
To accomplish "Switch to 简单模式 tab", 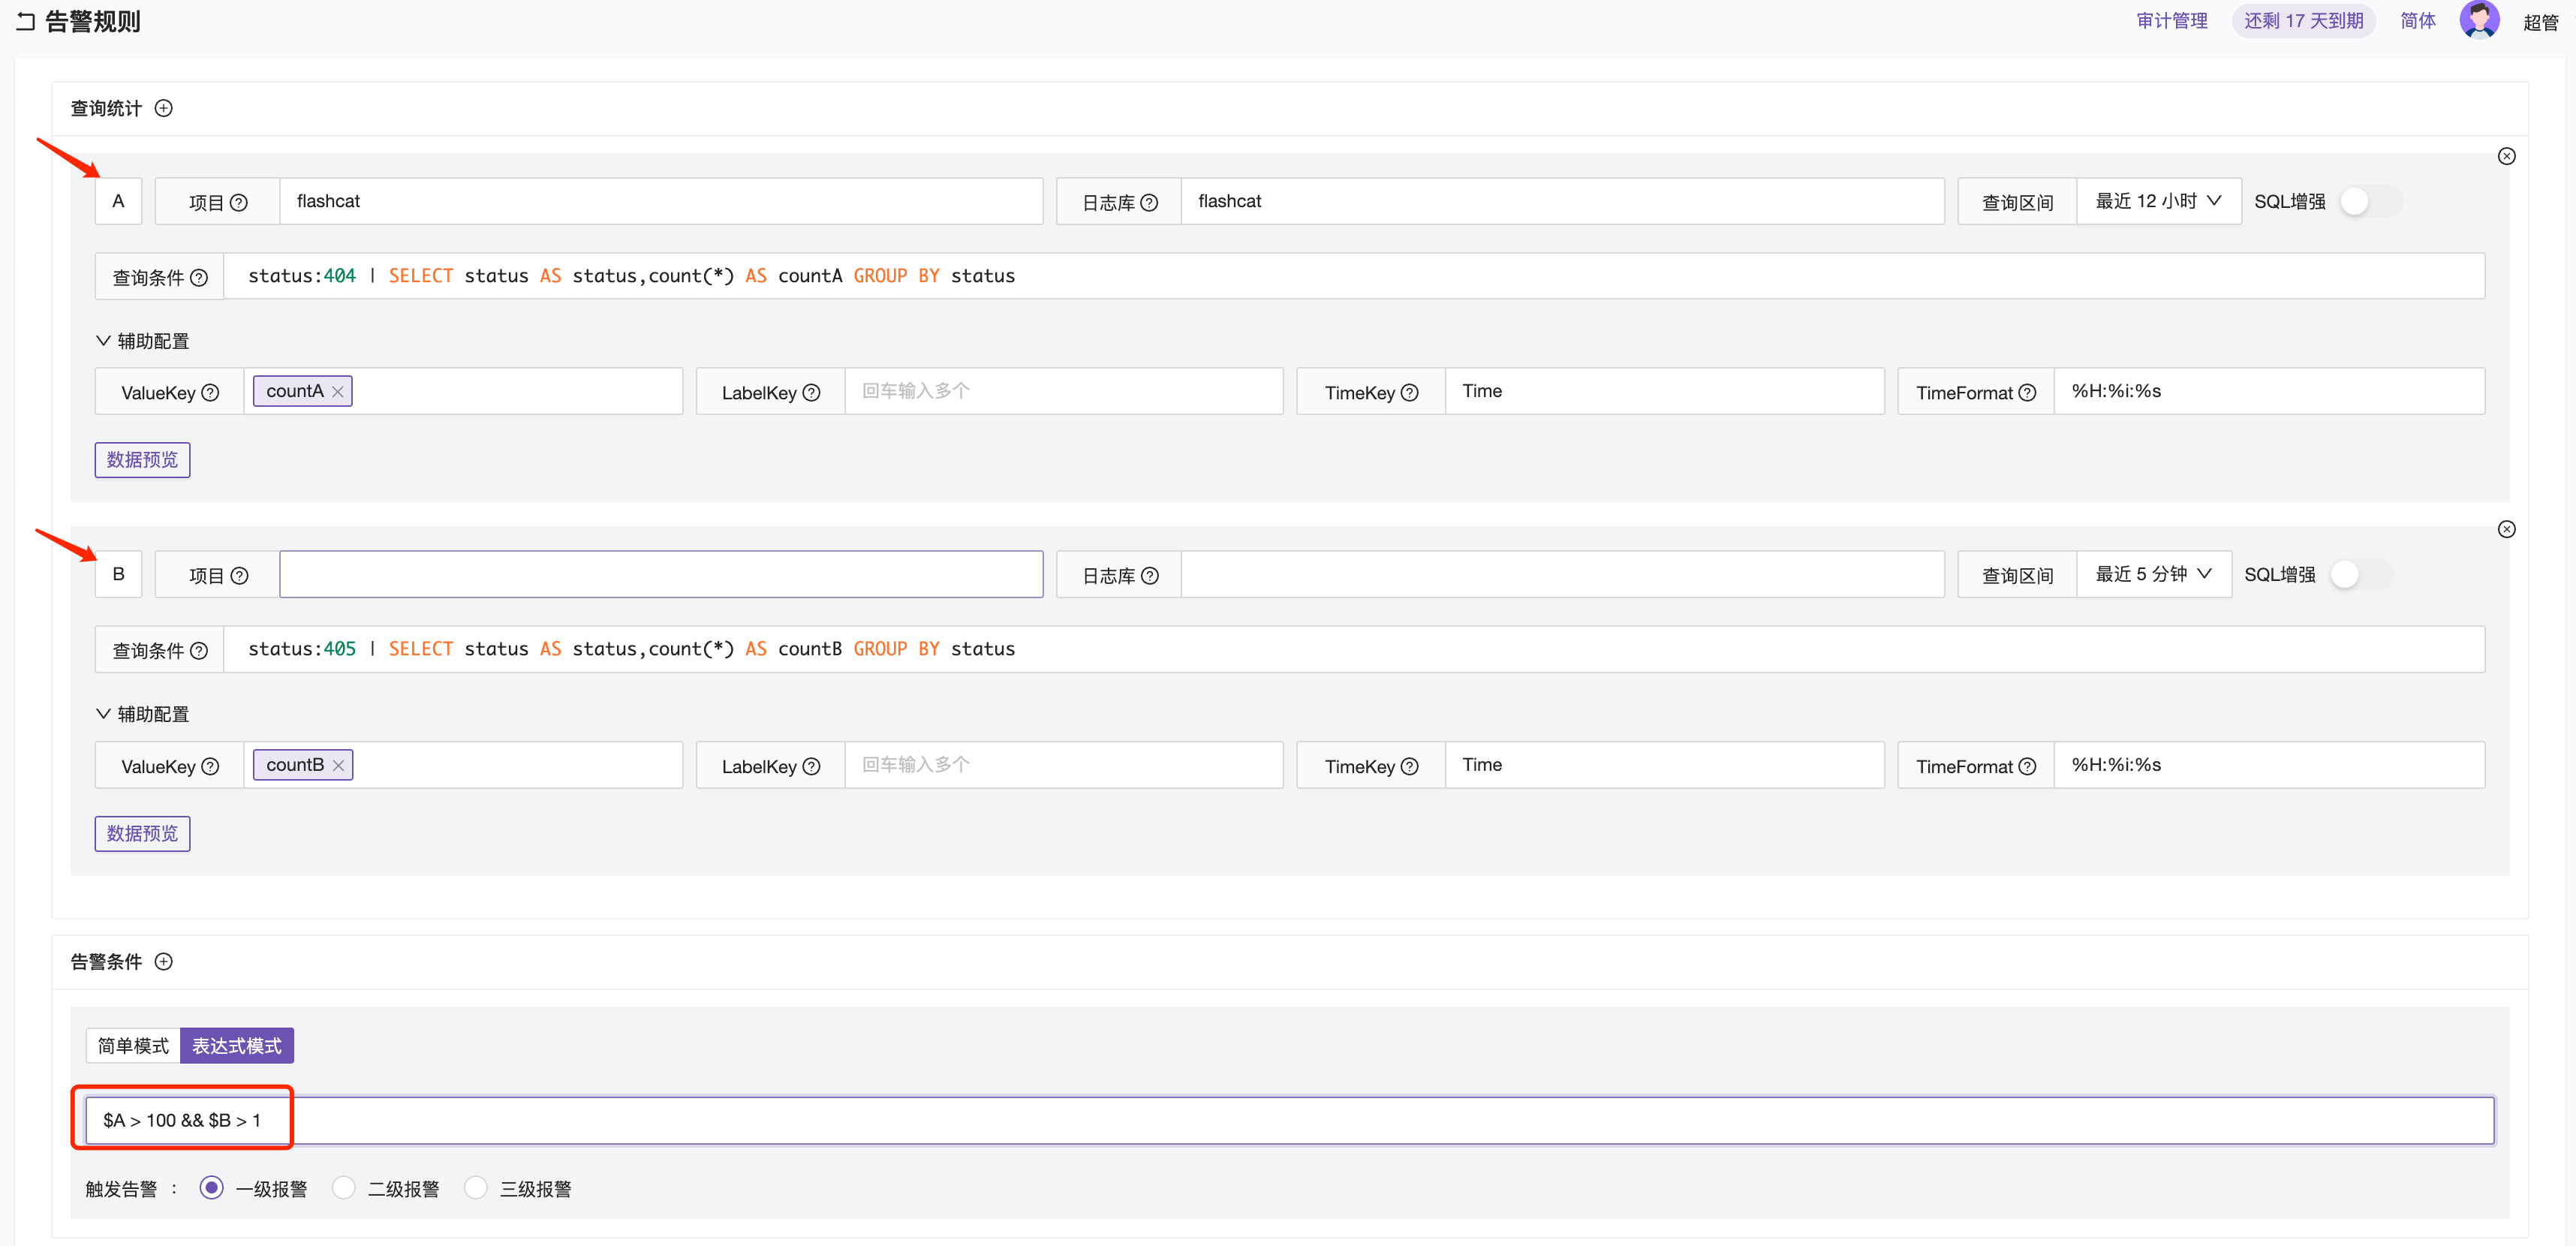I will pyautogui.click(x=133, y=1045).
